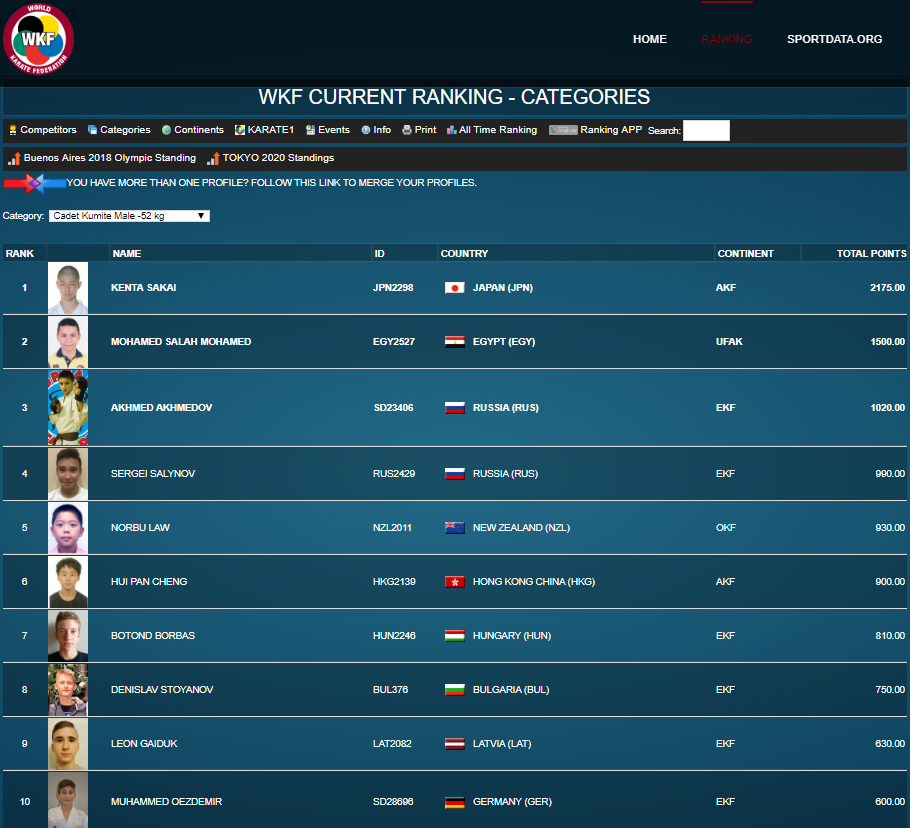
Task: Click the WKF federation logo
Action: (x=38, y=38)
